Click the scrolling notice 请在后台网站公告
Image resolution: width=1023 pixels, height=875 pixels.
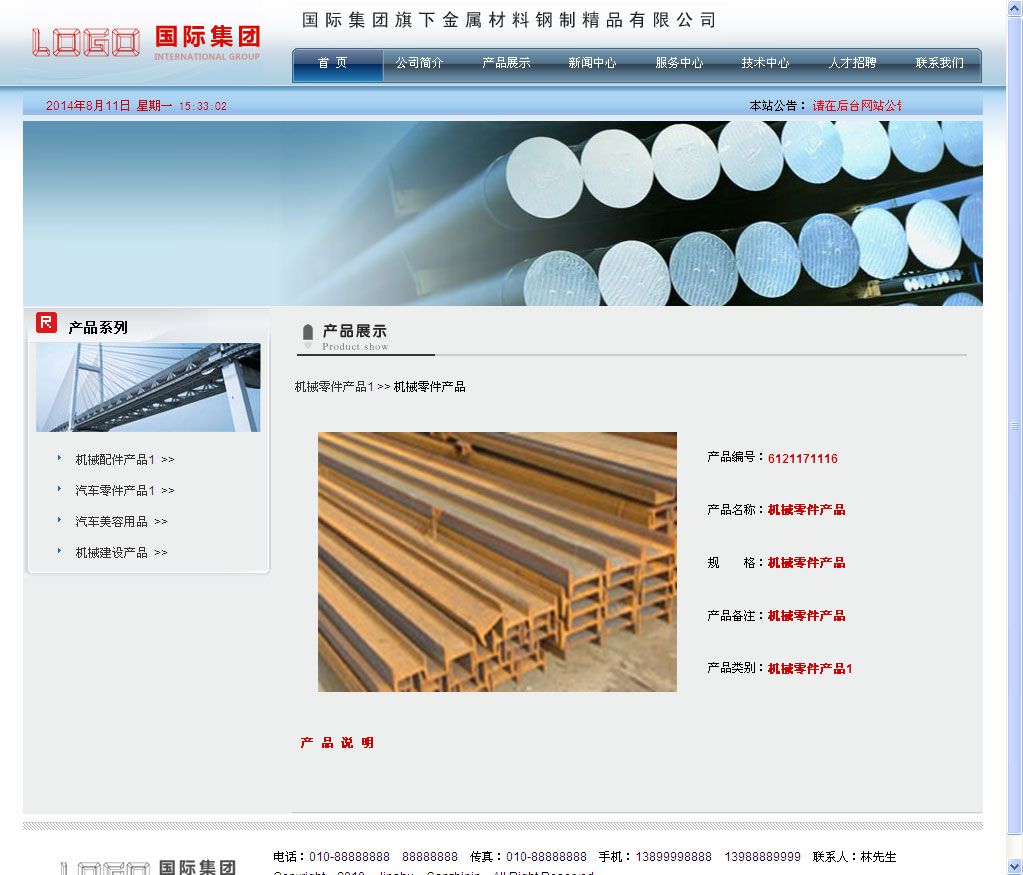click(x=857, y=106)
